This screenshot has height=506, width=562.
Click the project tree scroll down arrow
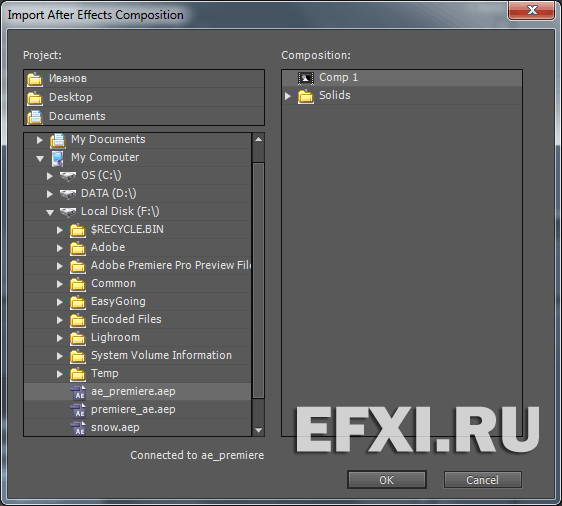click(x=258, y=430)
